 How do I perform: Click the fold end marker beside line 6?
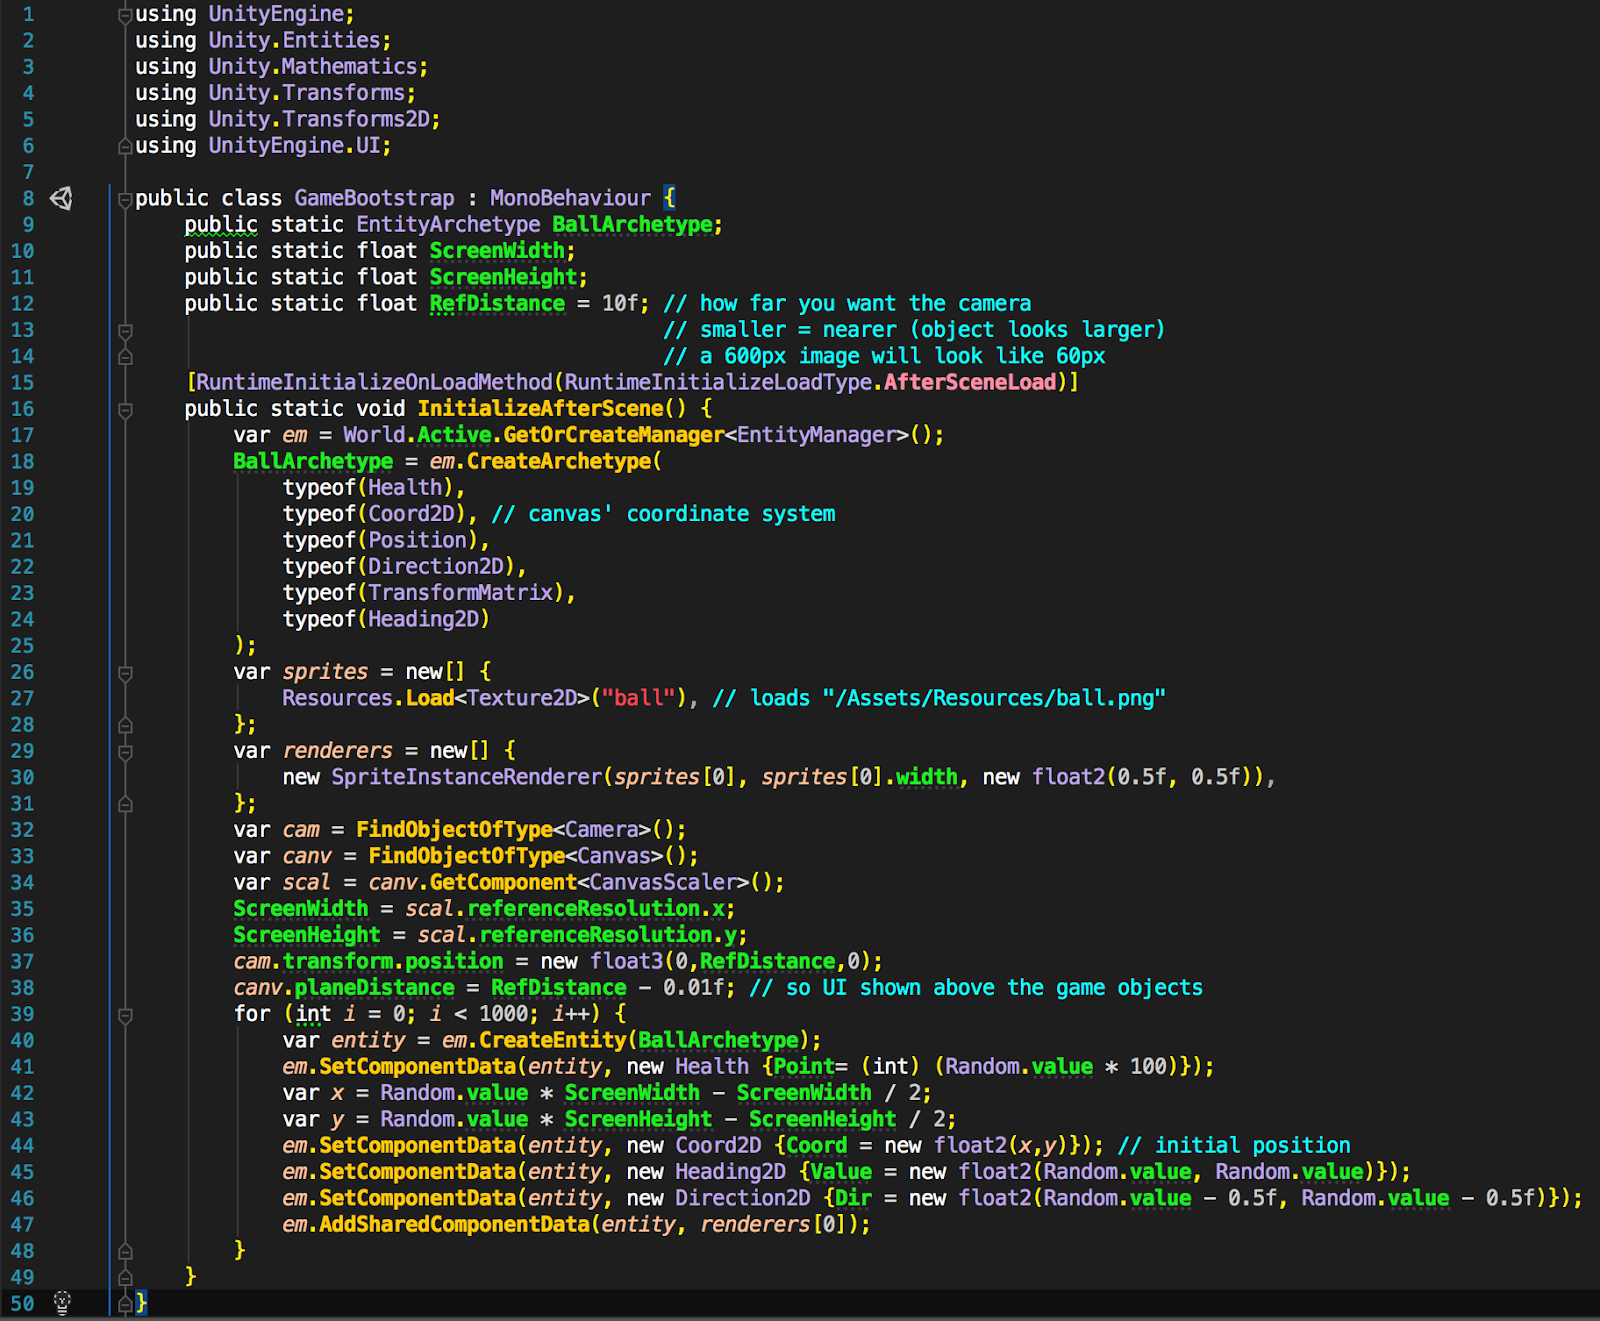[123, 145]
